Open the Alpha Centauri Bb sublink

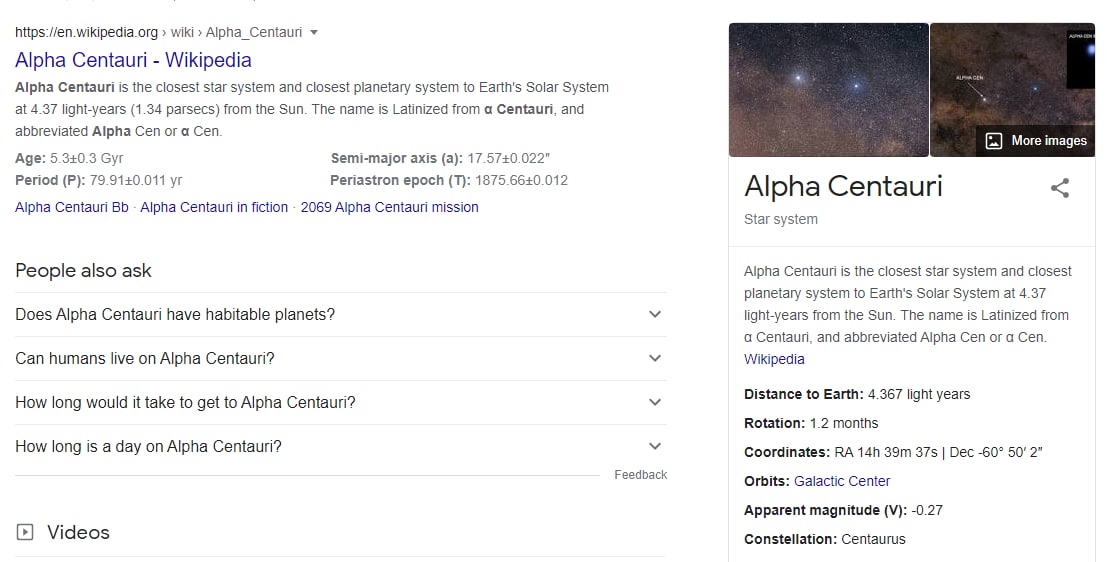(72, 207)
